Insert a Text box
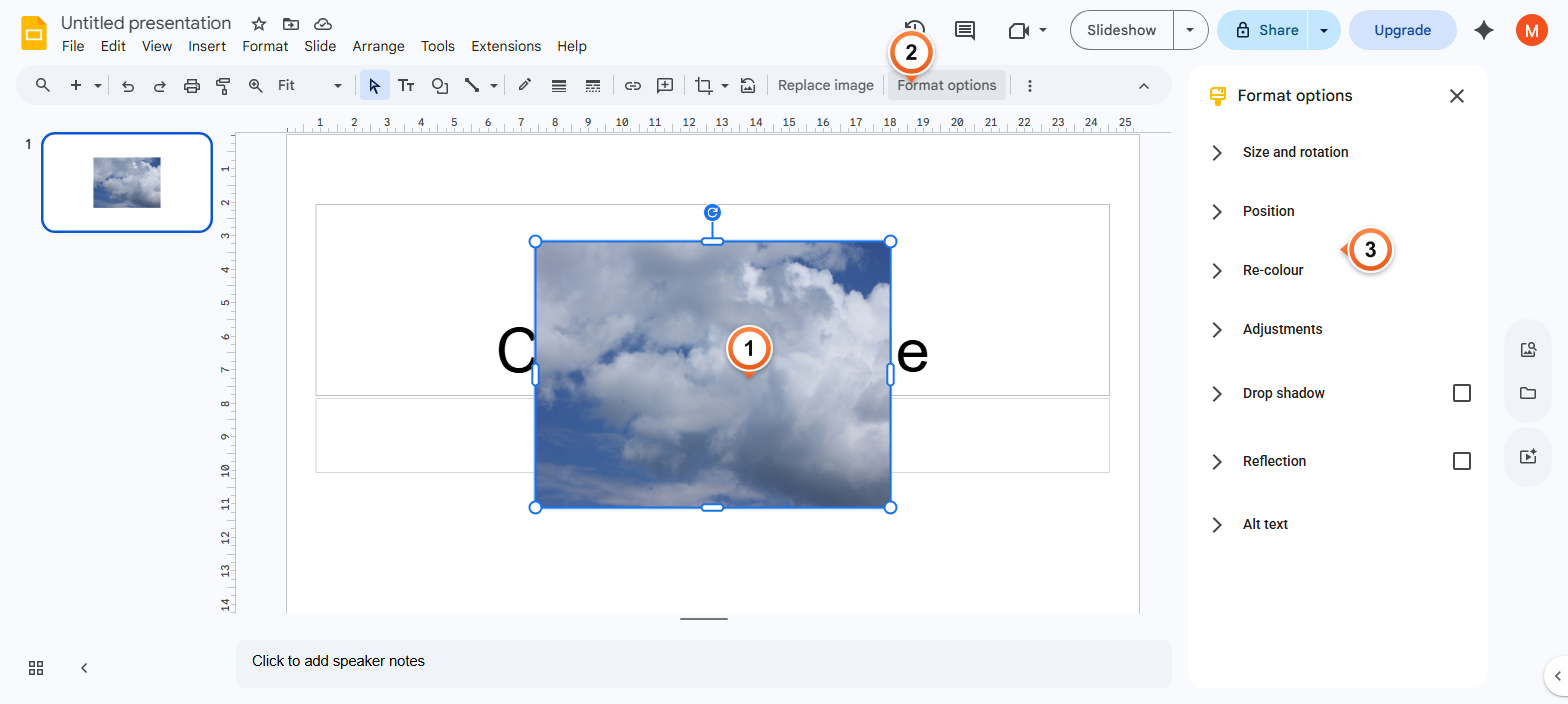This screenshot has width=1568, height=704. click(x=406, y=85)
